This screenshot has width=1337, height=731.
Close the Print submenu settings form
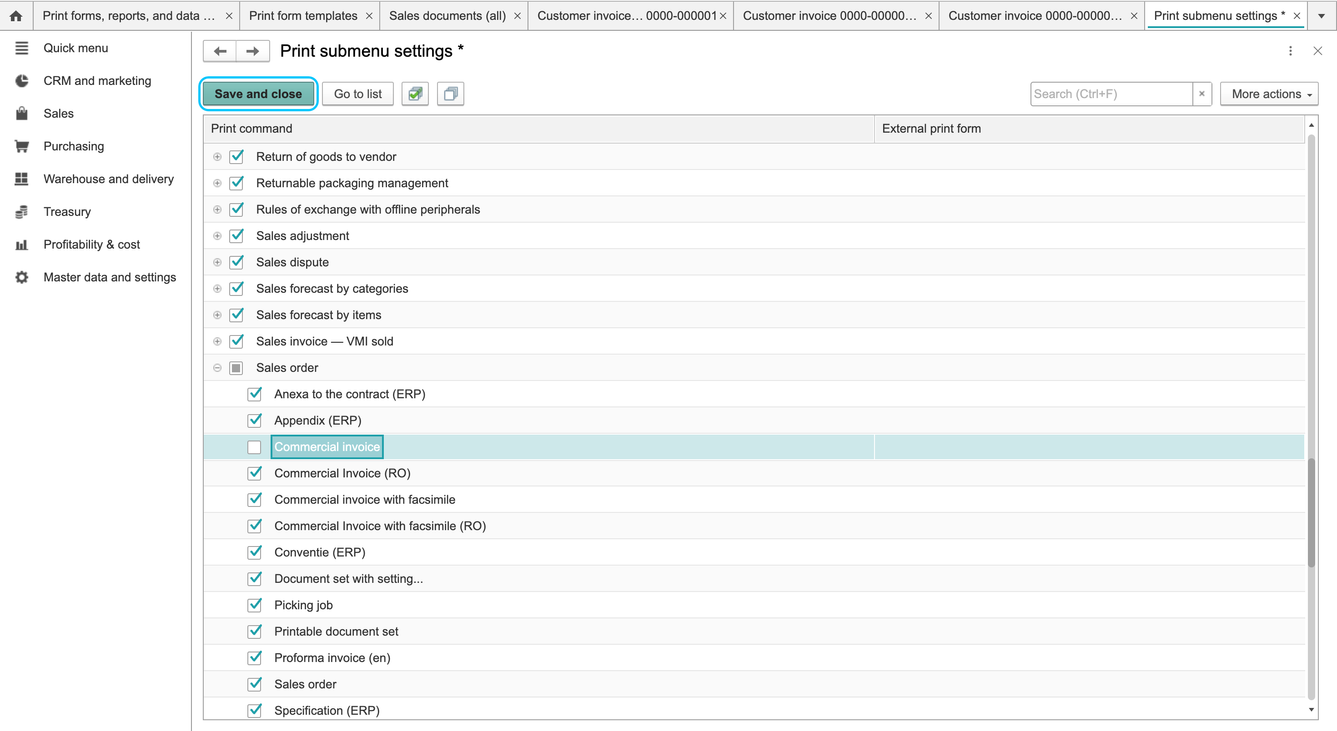click(x=1318, y=51)
